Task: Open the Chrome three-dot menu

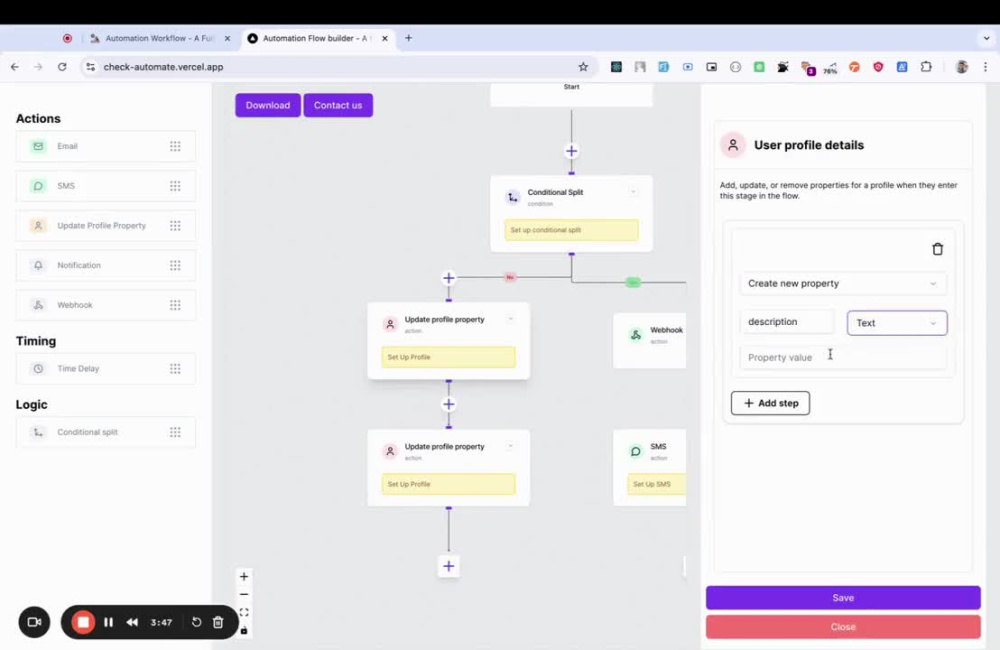Action: pyautogui.click(x=985, y=66)
